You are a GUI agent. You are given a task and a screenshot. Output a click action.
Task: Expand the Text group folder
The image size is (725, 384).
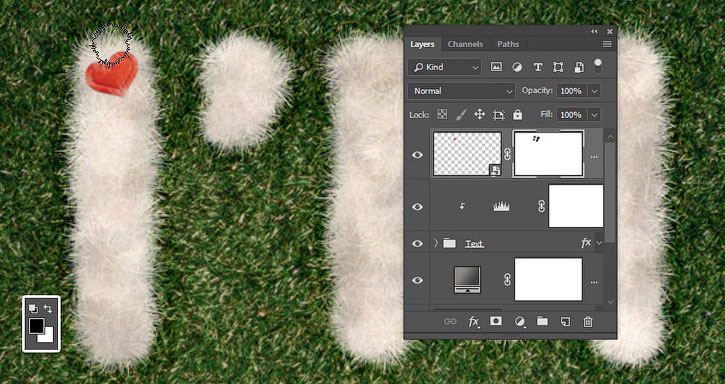pyautogui.click(x=436, y=243)
